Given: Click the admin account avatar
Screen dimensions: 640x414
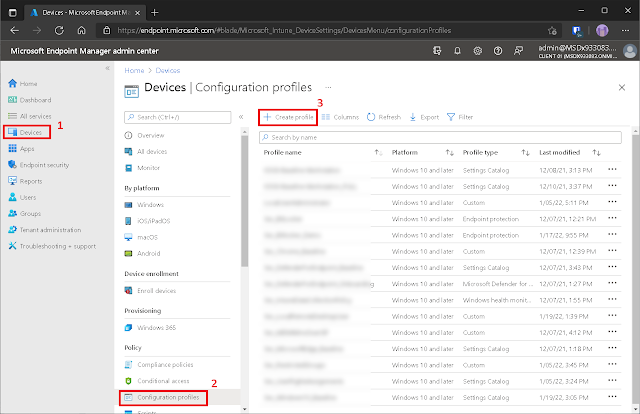Looking at the screenshot, I should pos(630,51).
